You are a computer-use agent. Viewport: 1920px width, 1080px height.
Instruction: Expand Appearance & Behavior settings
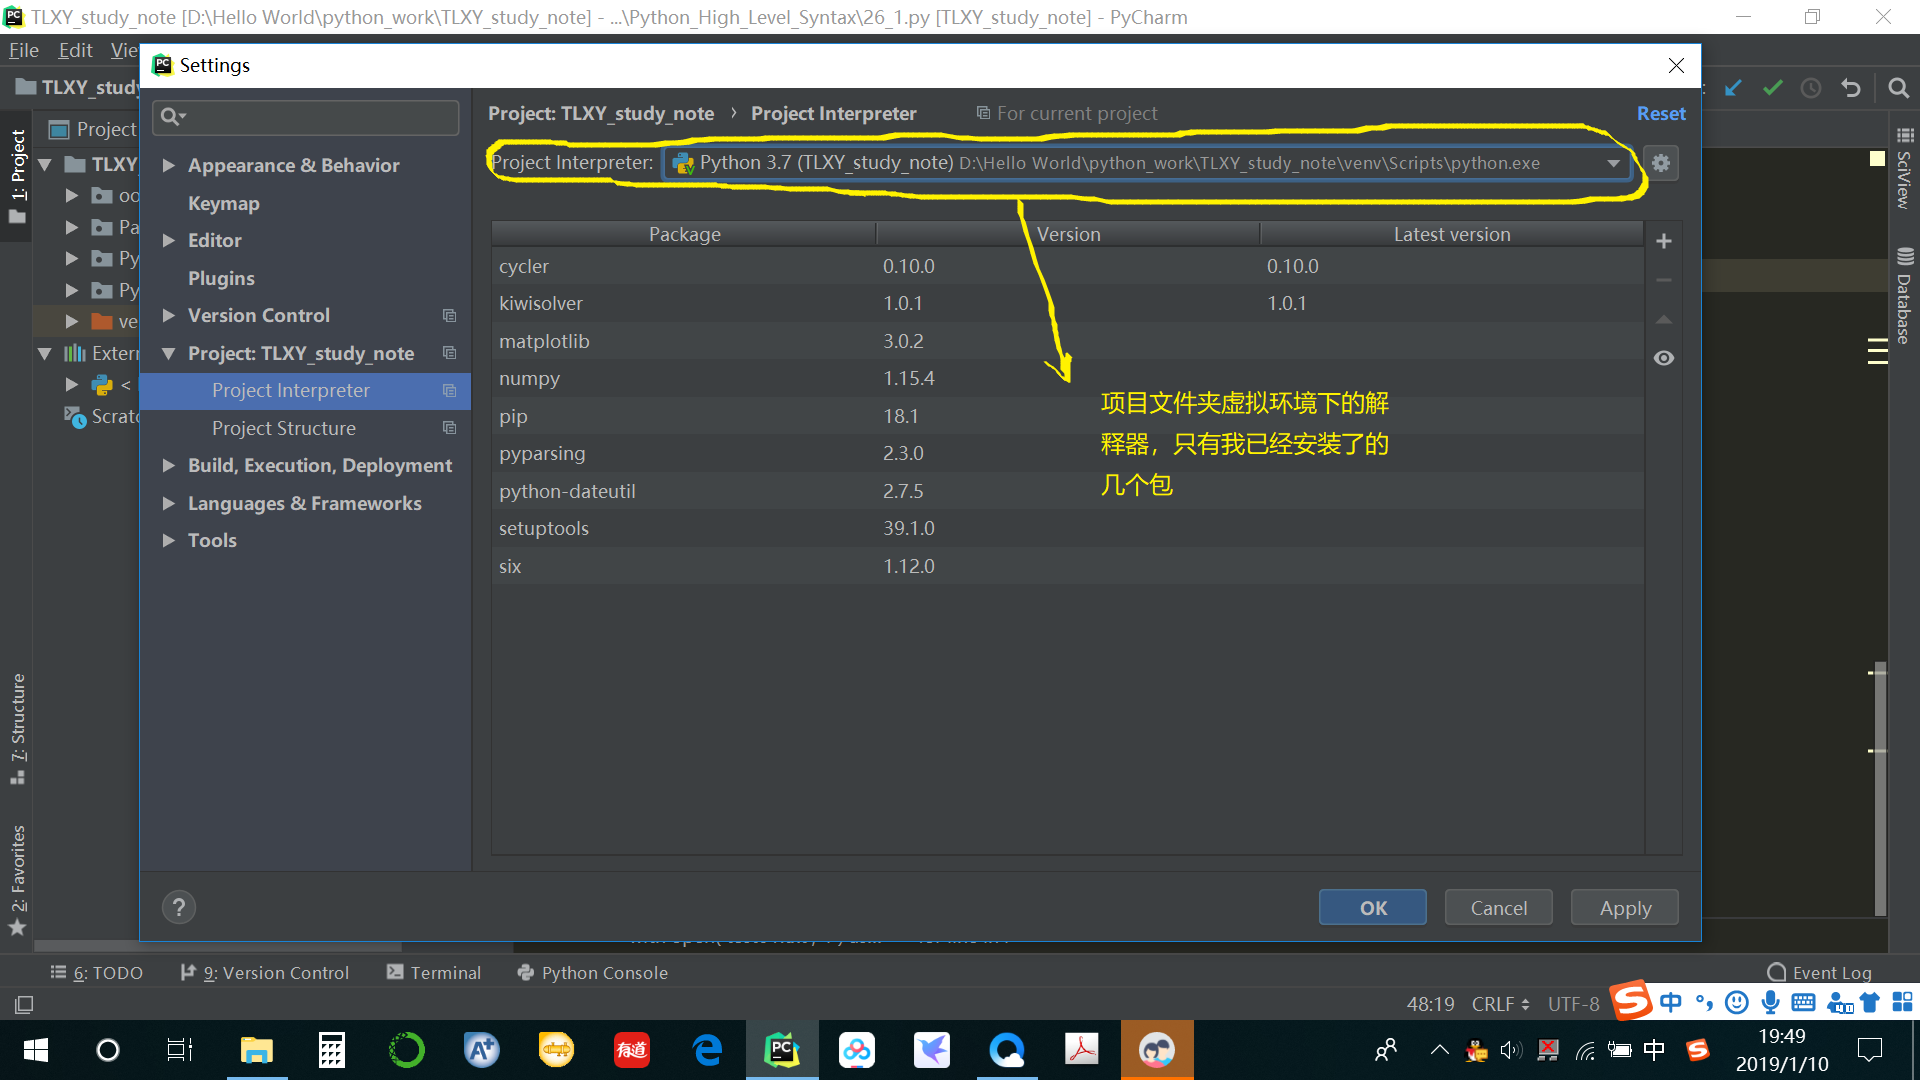pos(169,165)
